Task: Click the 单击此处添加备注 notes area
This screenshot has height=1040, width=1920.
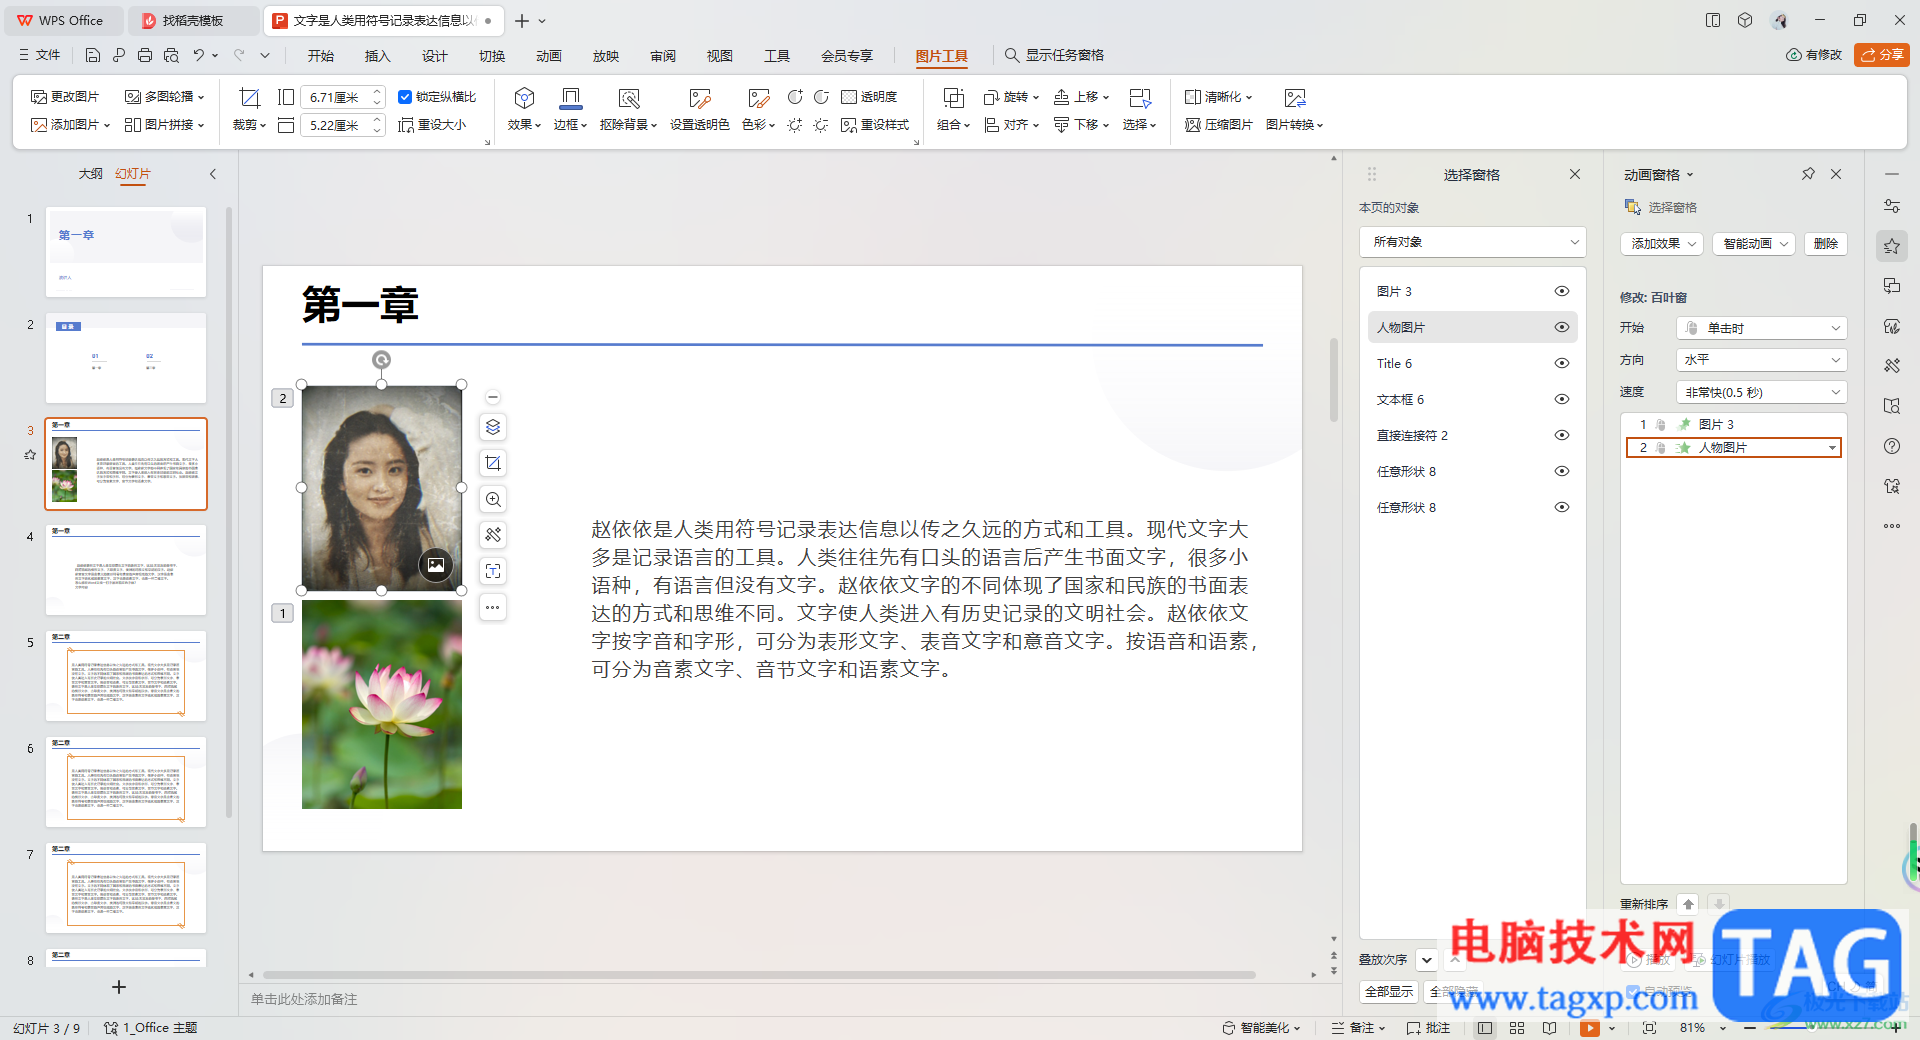Action: tap(304, 999)
